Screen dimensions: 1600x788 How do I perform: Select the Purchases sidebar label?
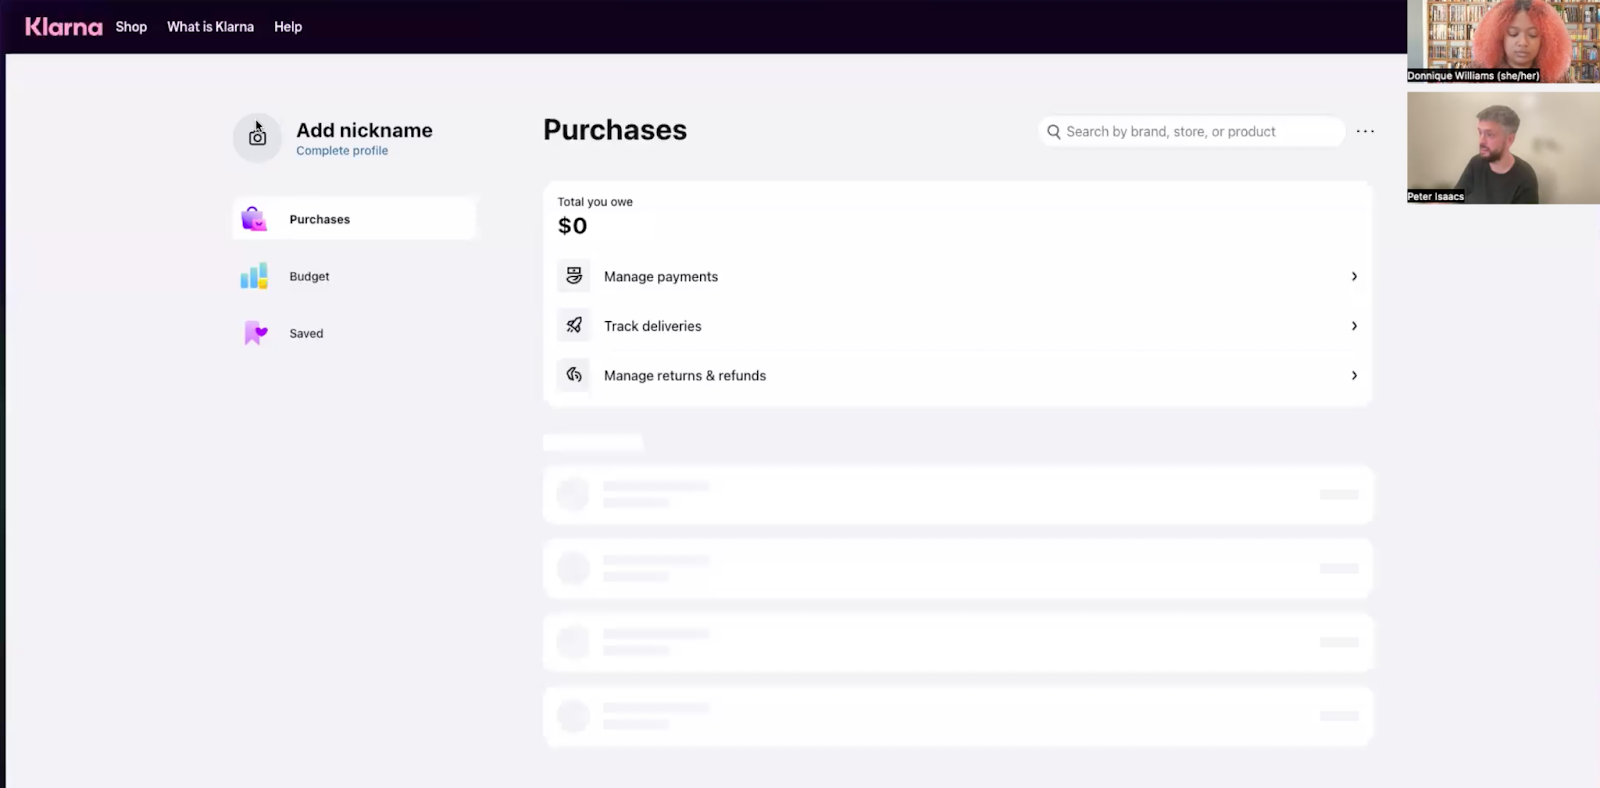click(x=320, y=219)
